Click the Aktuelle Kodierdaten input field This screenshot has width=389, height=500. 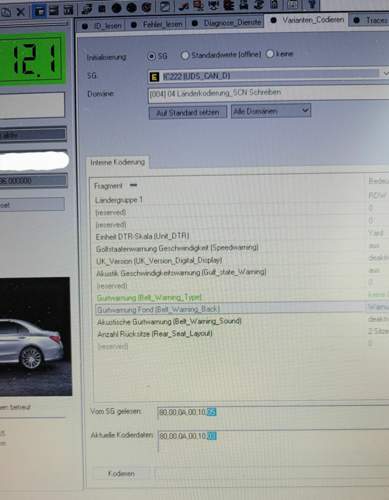tap(273, 439)
